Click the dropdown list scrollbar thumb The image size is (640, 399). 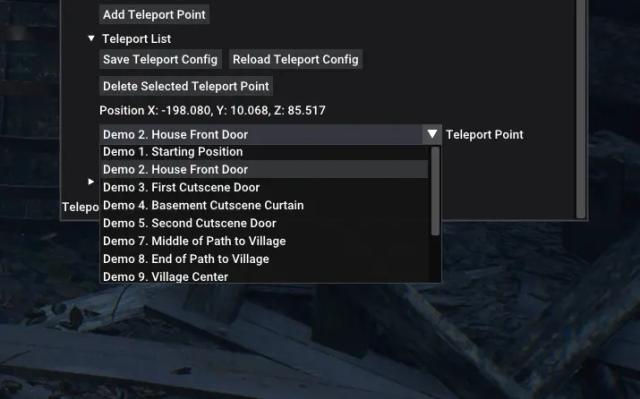(x=435, y=191)
